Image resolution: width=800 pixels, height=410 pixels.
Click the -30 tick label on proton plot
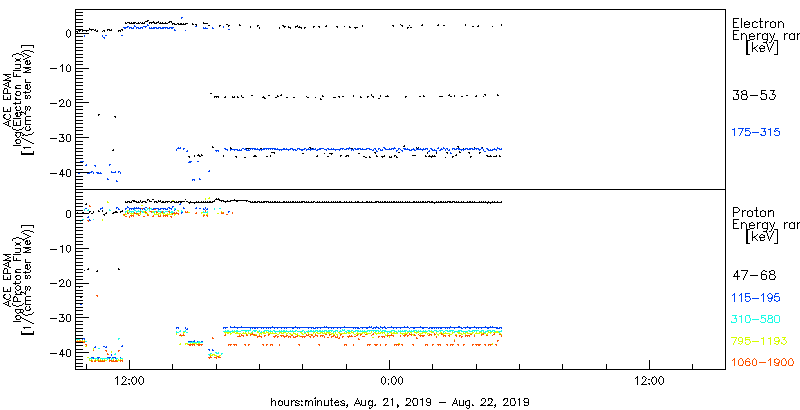point(63,318)
